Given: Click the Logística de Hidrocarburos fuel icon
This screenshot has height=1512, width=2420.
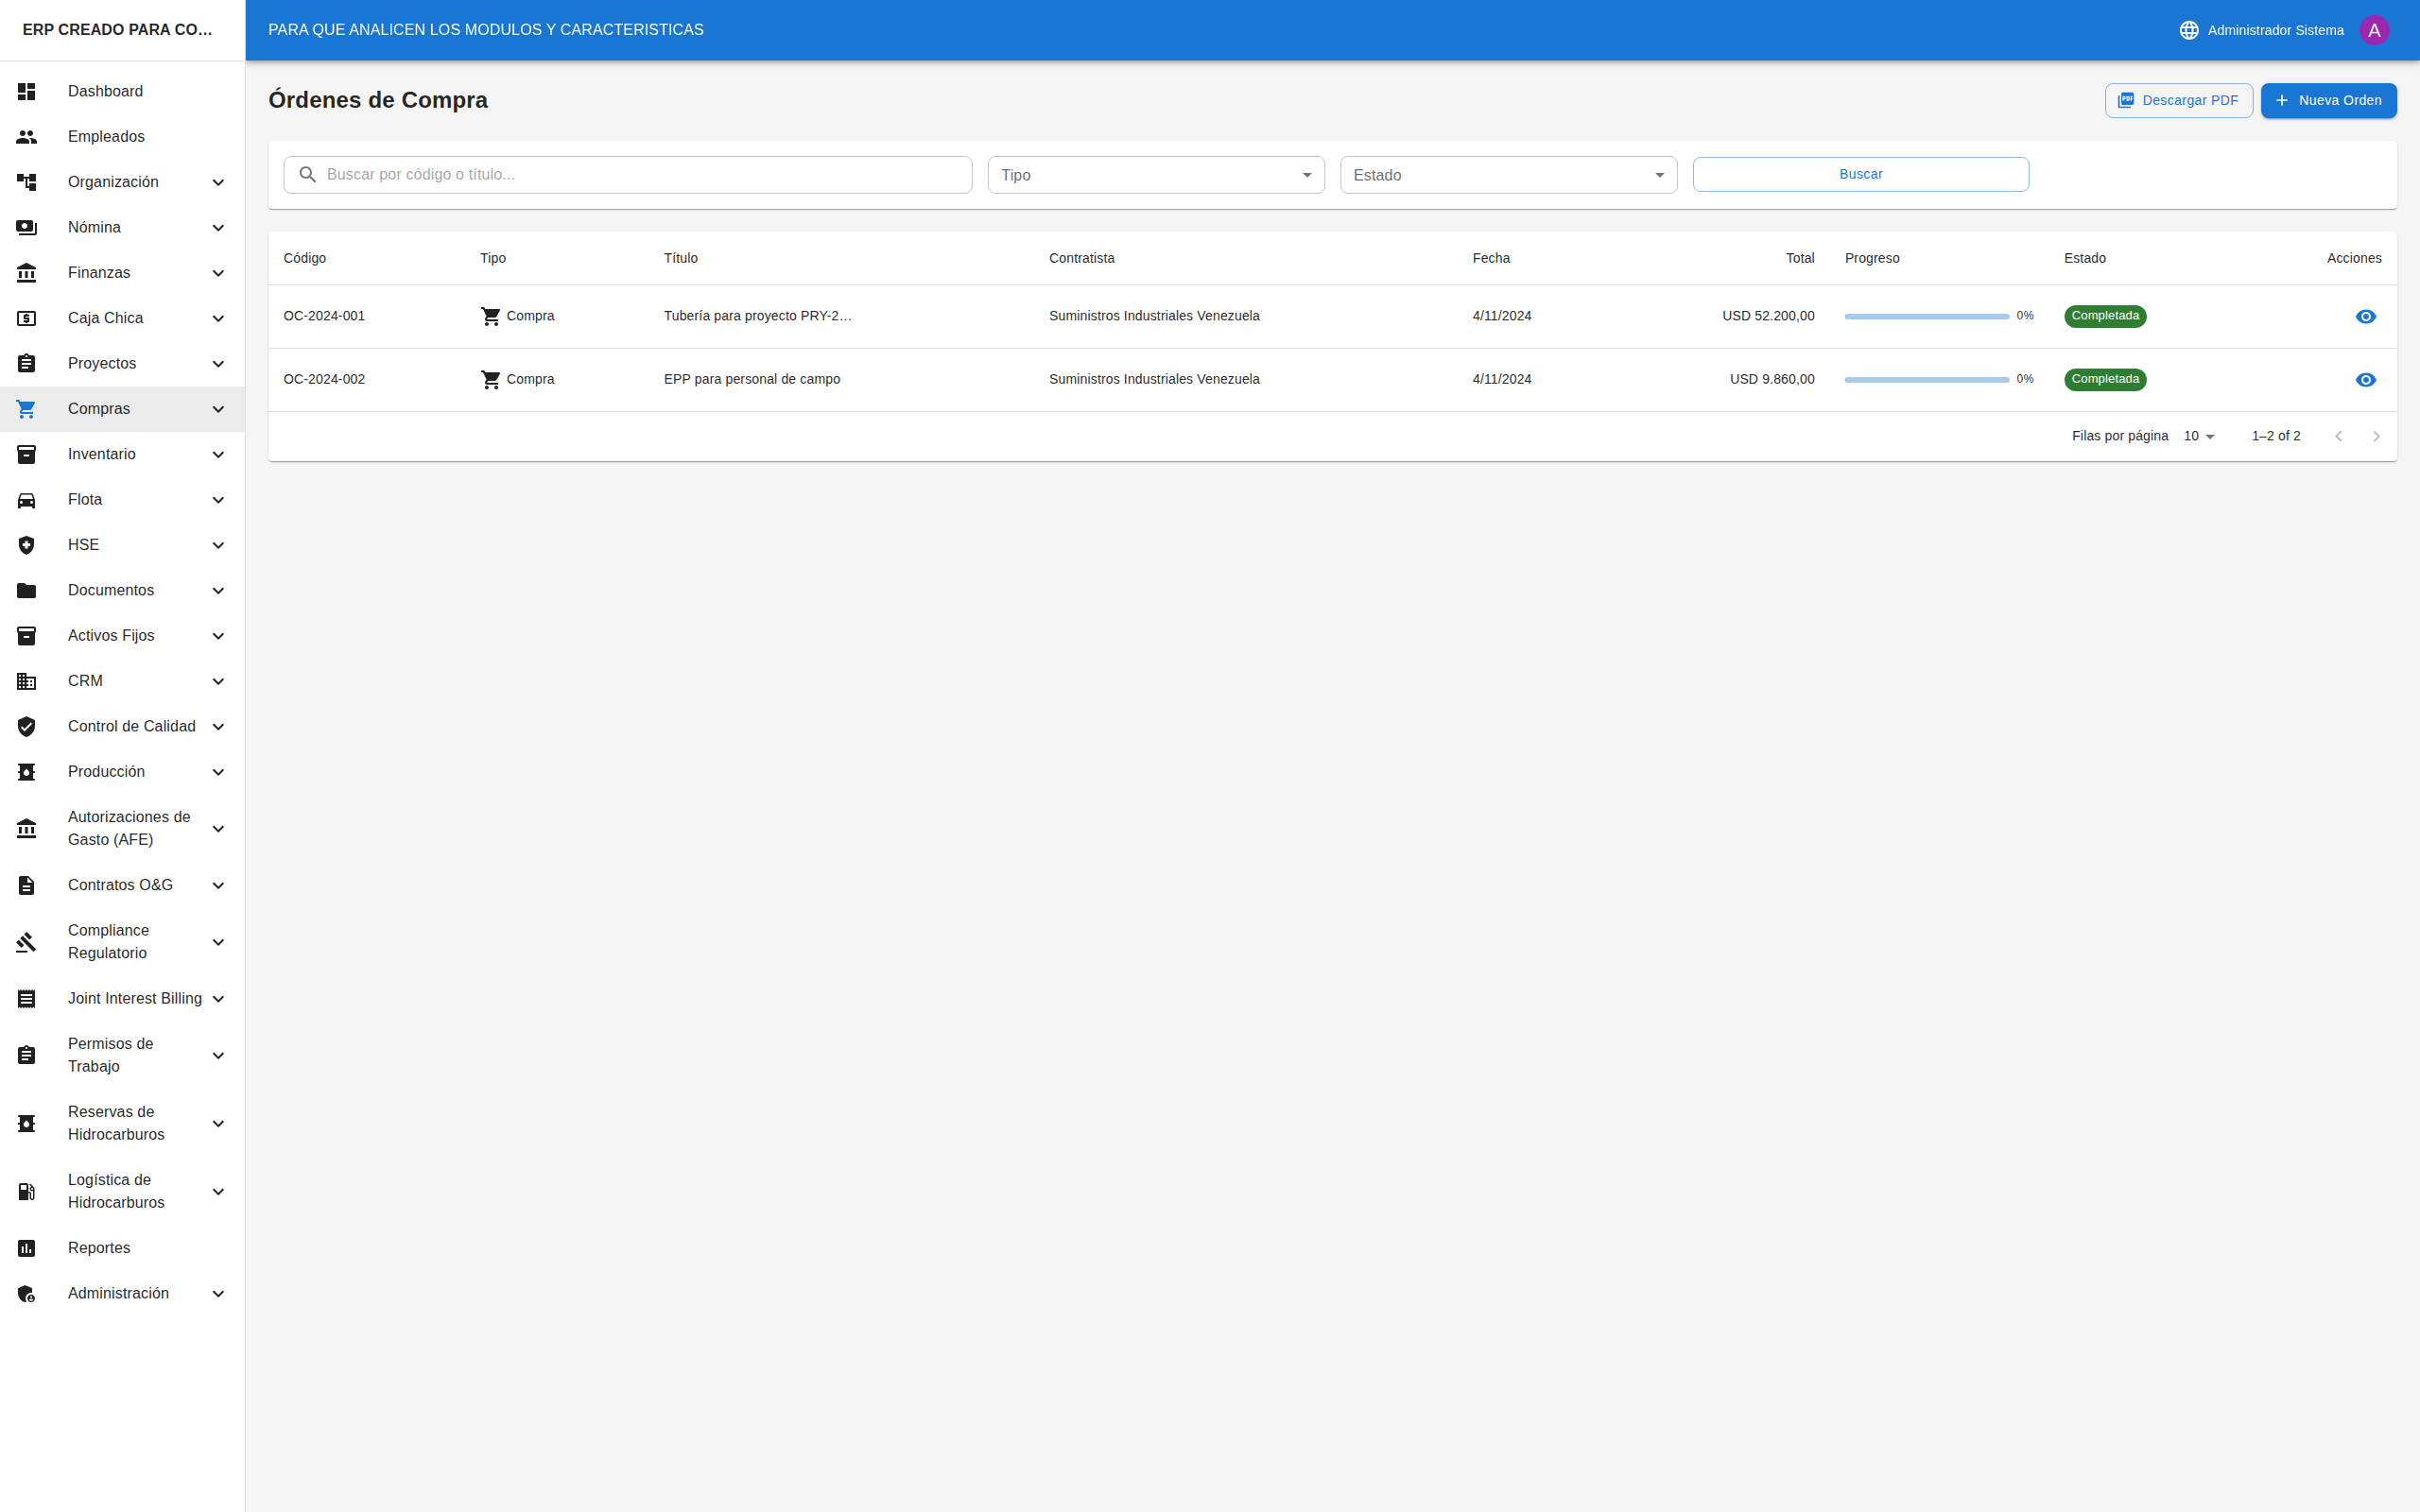Looking at the screenshot, I should (27, 1191).
